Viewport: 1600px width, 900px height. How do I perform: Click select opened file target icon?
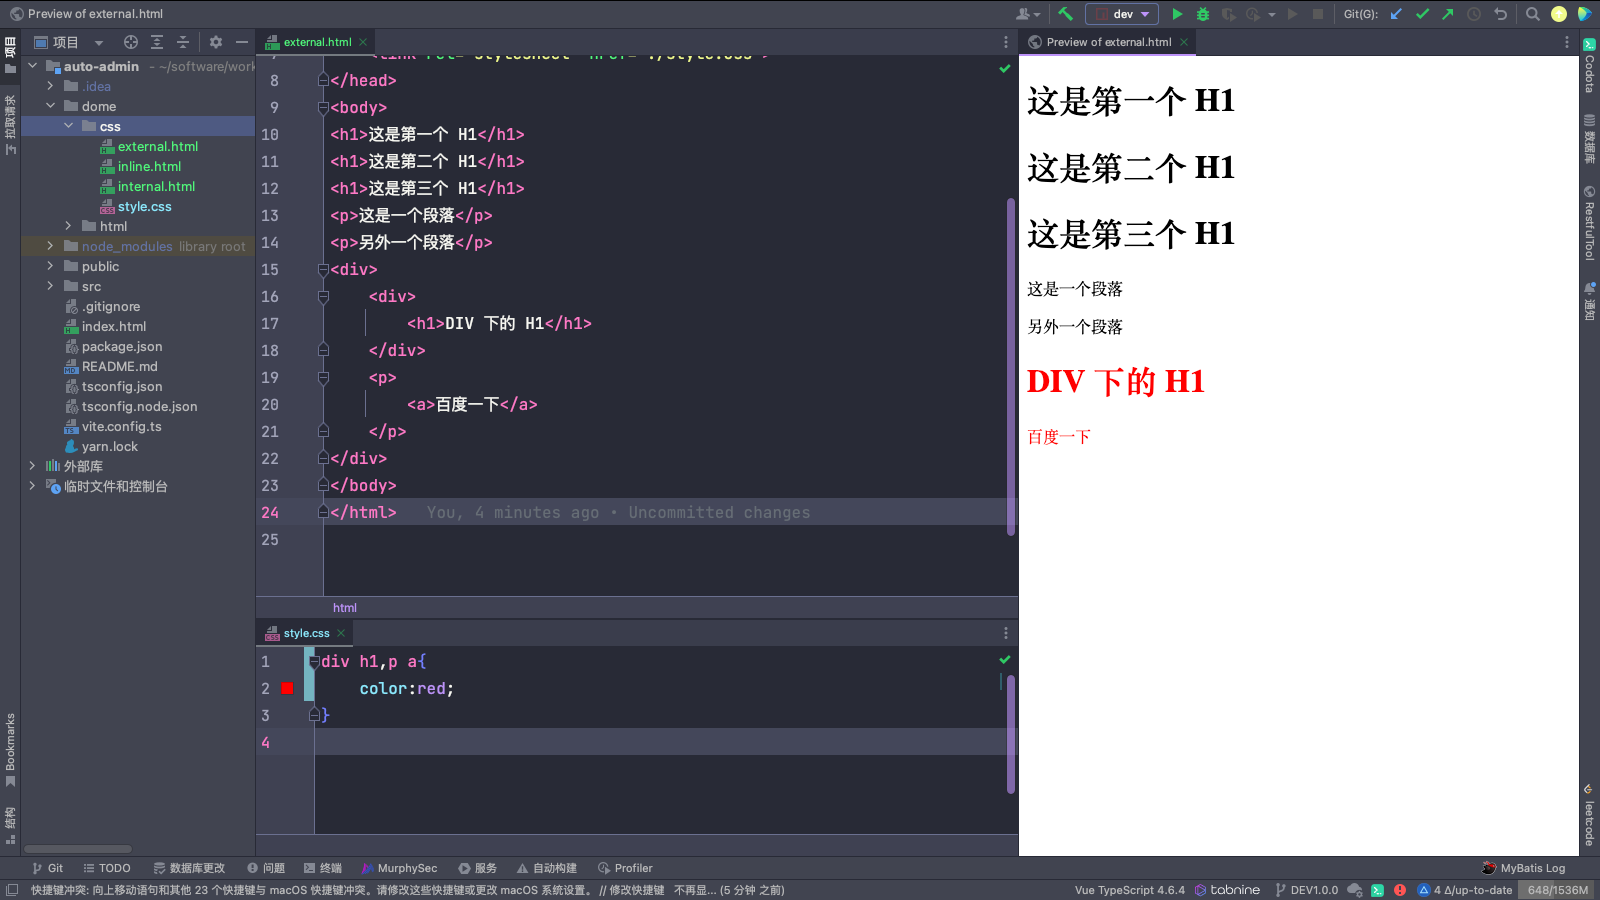[131, 42]
